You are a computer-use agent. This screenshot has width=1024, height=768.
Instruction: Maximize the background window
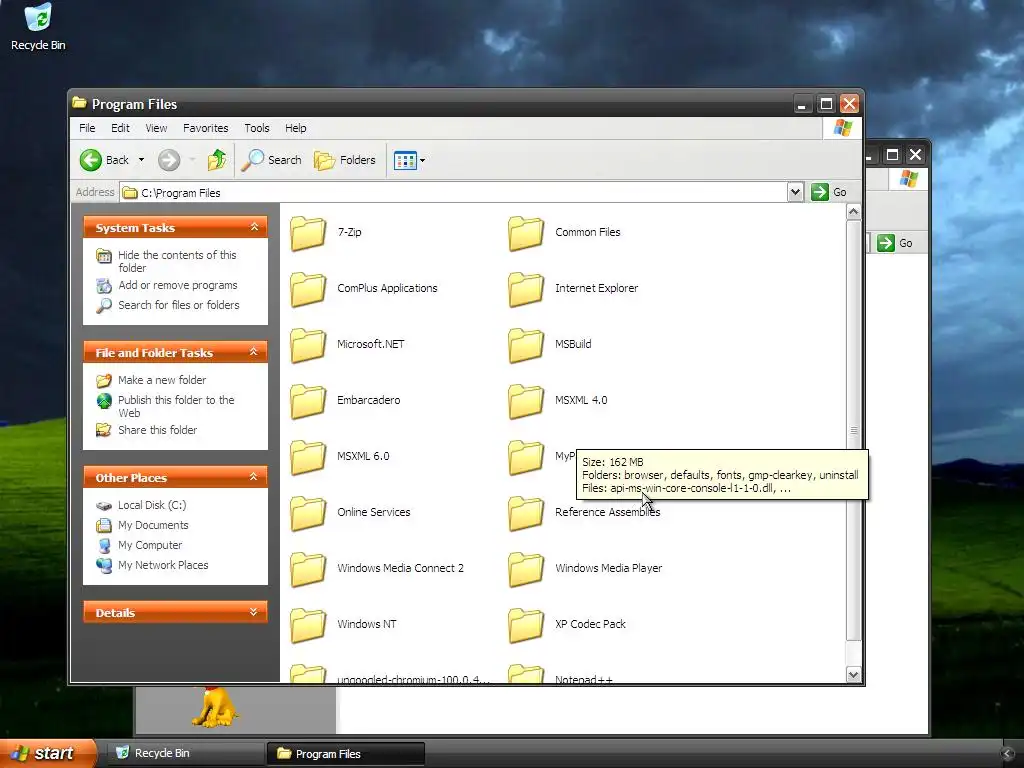pos(891,155)
